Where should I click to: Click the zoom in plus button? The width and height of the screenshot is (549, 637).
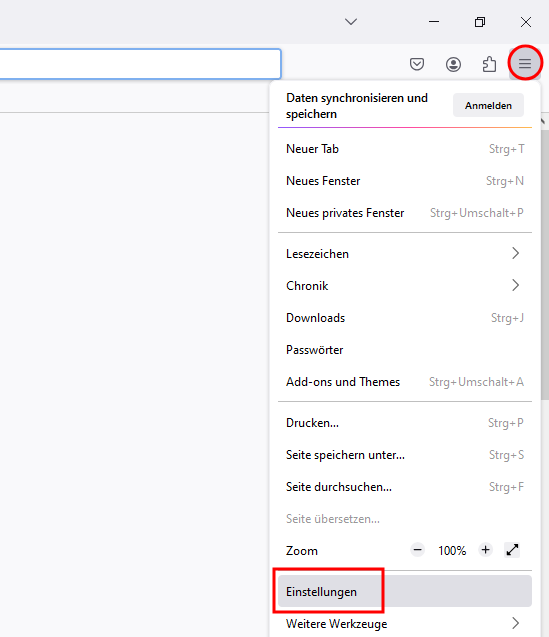pos(485,550)
